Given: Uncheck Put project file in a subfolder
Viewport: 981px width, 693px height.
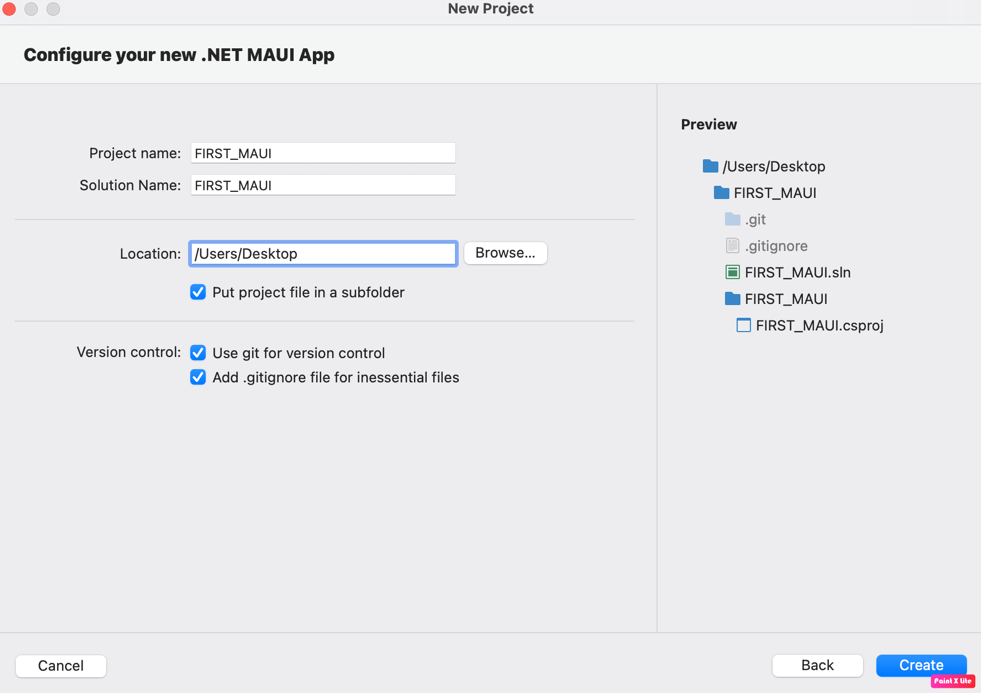Looking at the screenshot, I should pyautogui.click(x=198, y=292).
